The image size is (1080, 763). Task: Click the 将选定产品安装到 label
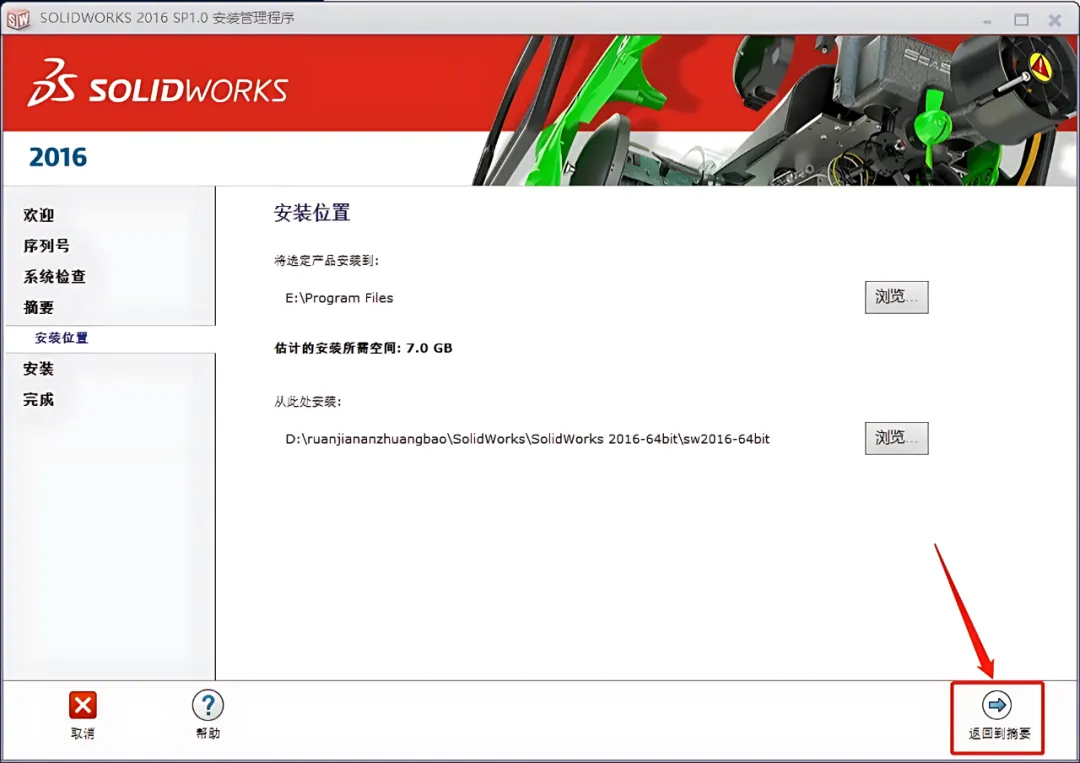(x=326, y=260)
